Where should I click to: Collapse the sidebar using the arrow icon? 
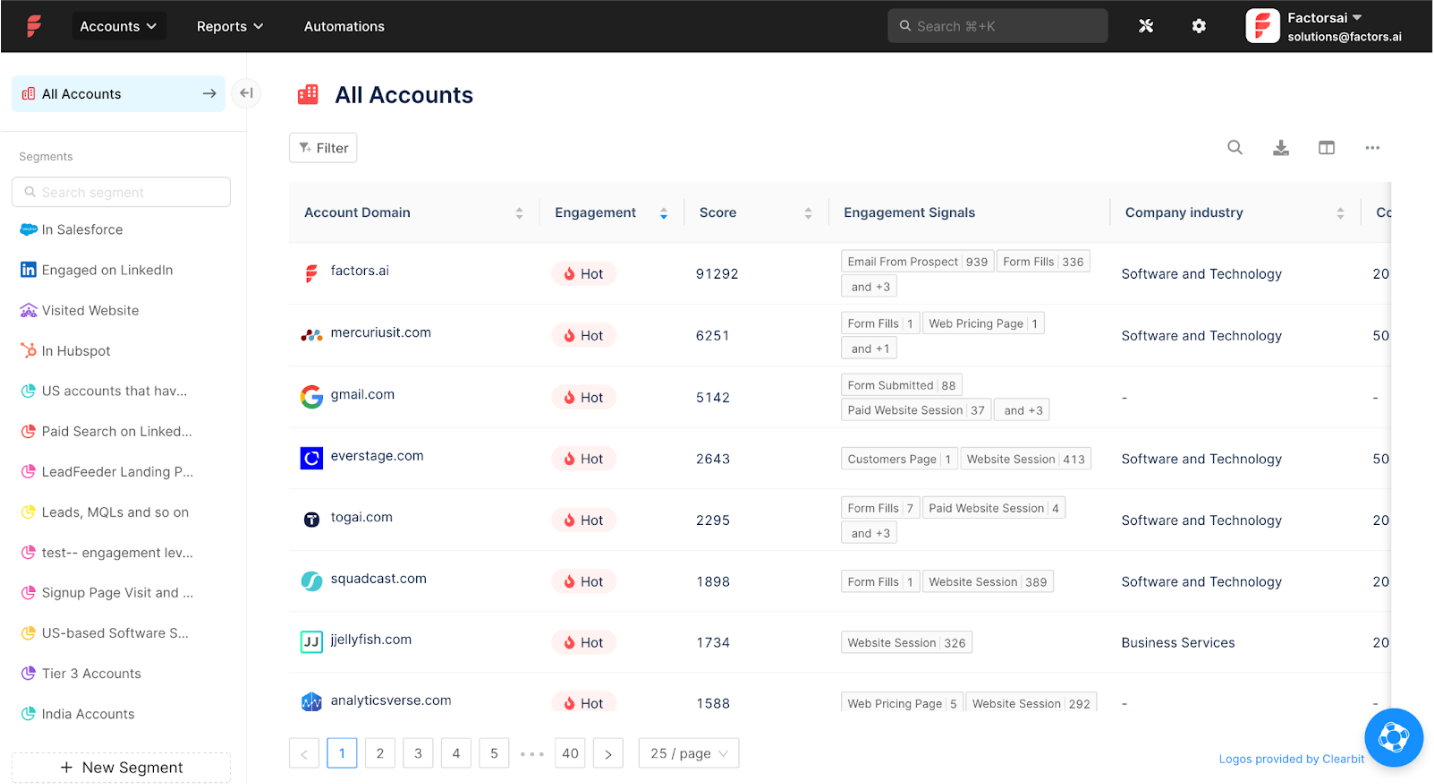[246, 92]
